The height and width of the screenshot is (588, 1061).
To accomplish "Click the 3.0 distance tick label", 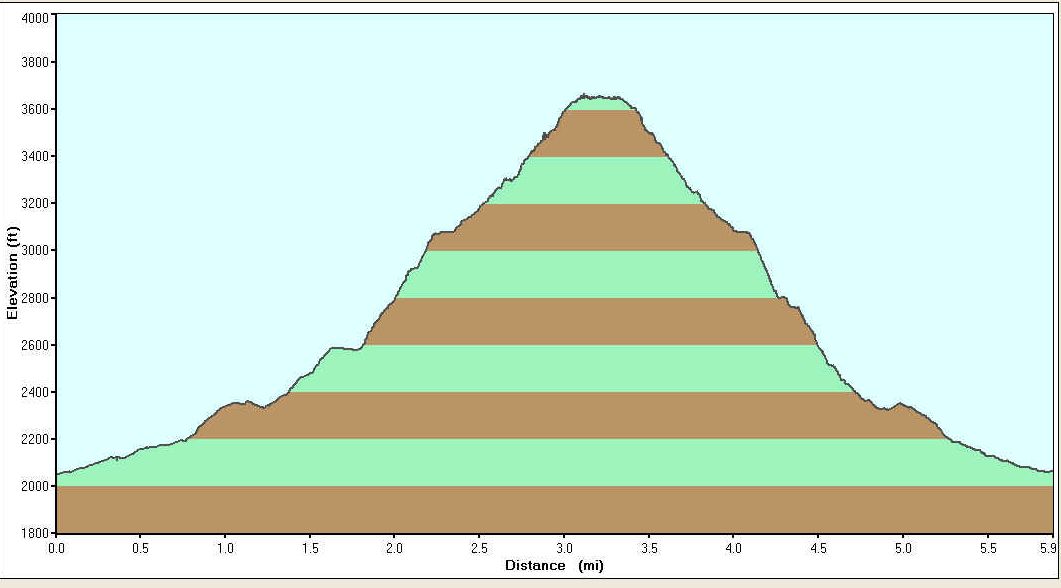I will (564, 548).
